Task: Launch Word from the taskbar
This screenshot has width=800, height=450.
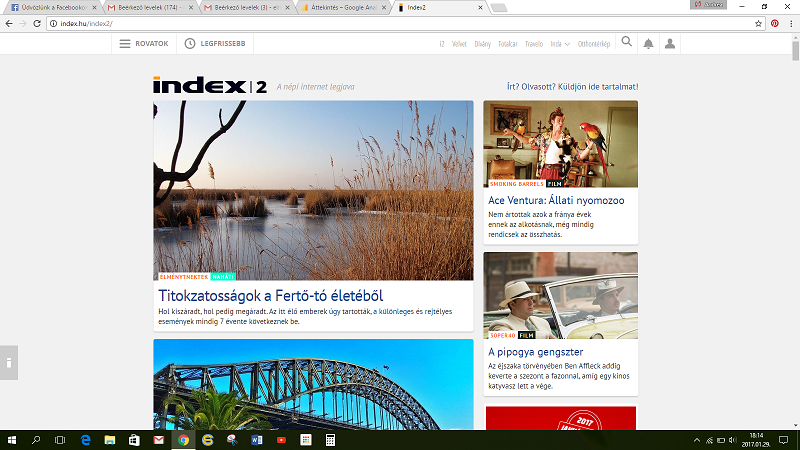Action: click(256, 439)
